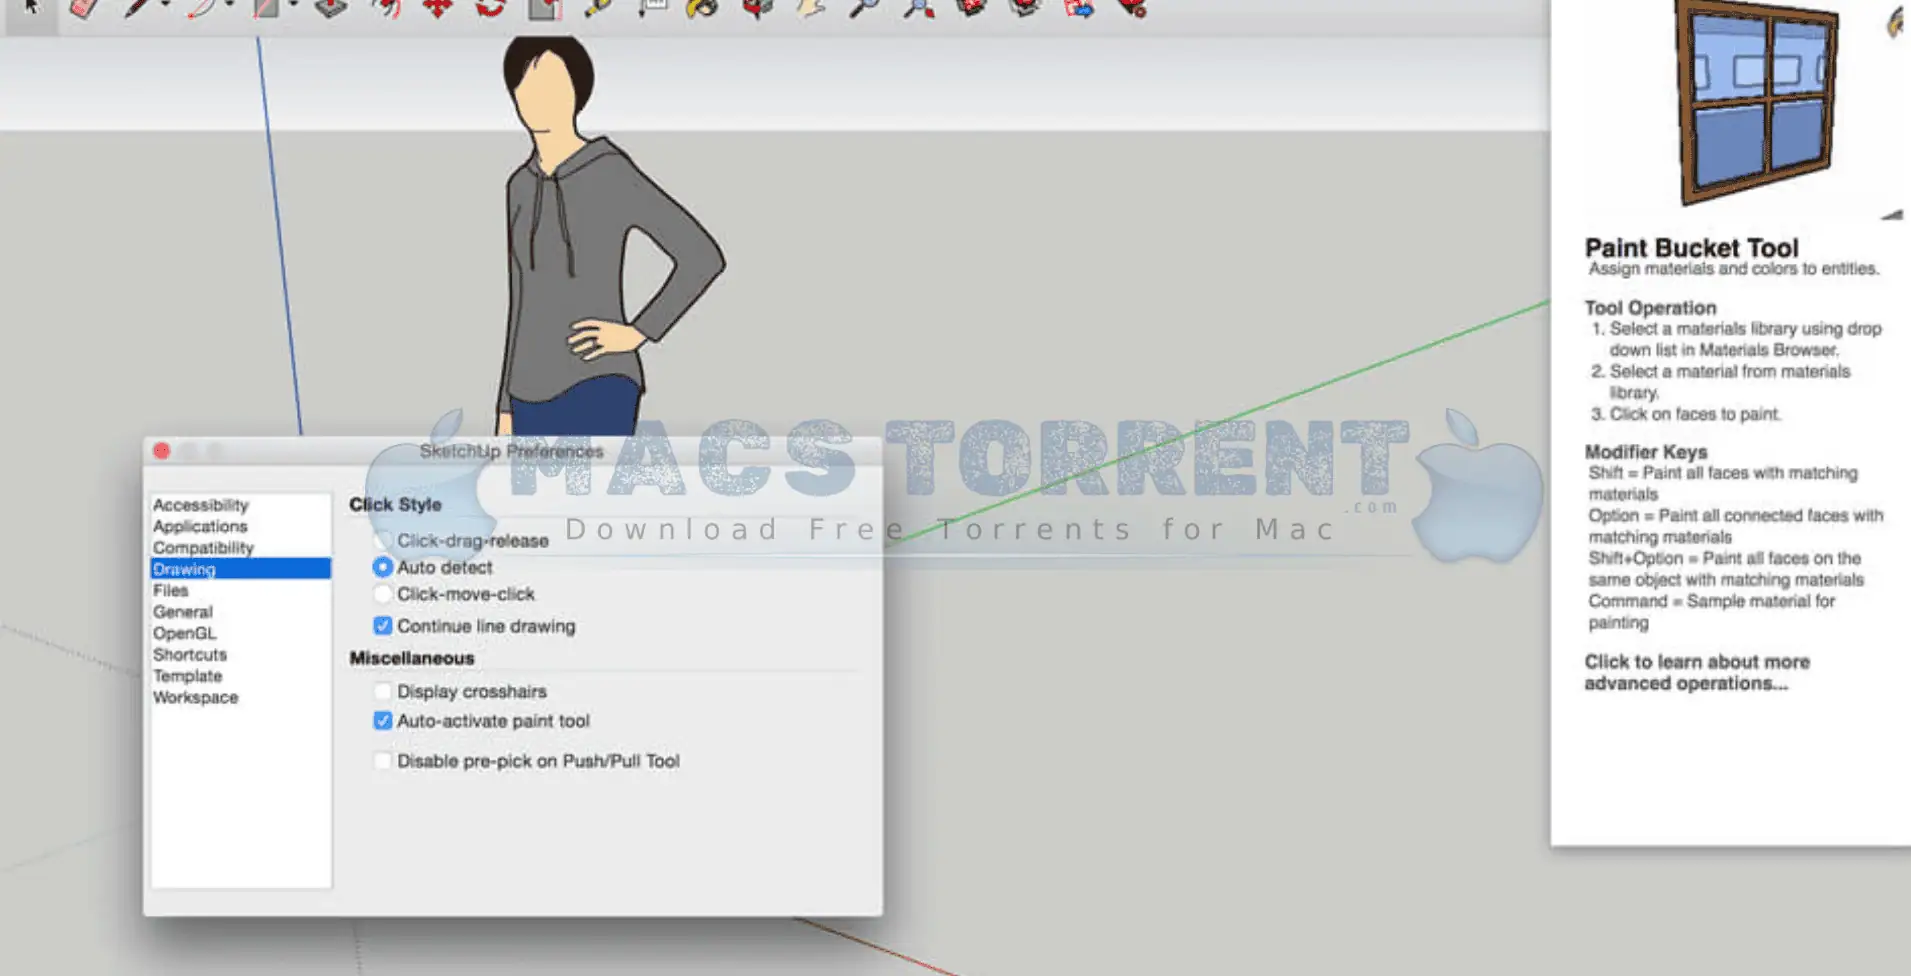
Task: Activate the Push/Pull tool
Action: click(x=330, y=8)
